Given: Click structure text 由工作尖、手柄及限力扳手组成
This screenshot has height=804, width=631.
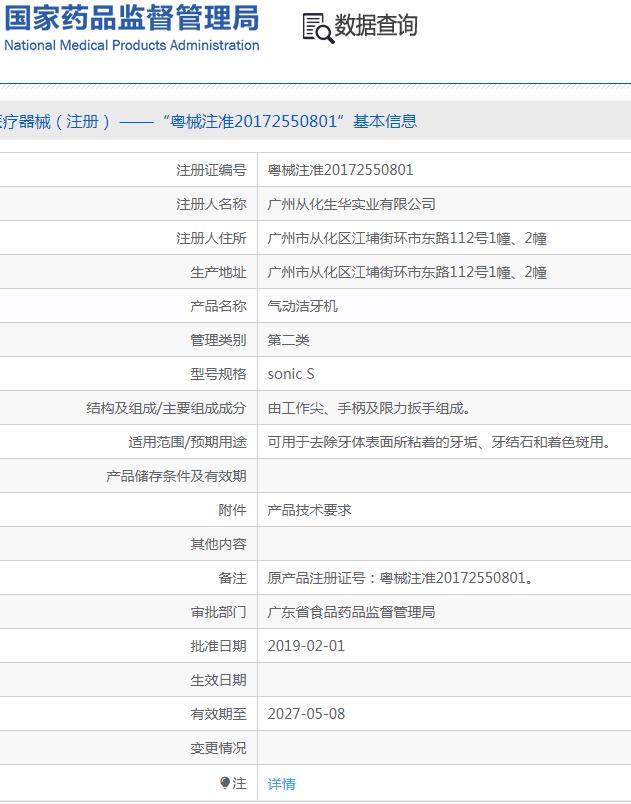Looking at the screenshot, I should tap(369, 408).
